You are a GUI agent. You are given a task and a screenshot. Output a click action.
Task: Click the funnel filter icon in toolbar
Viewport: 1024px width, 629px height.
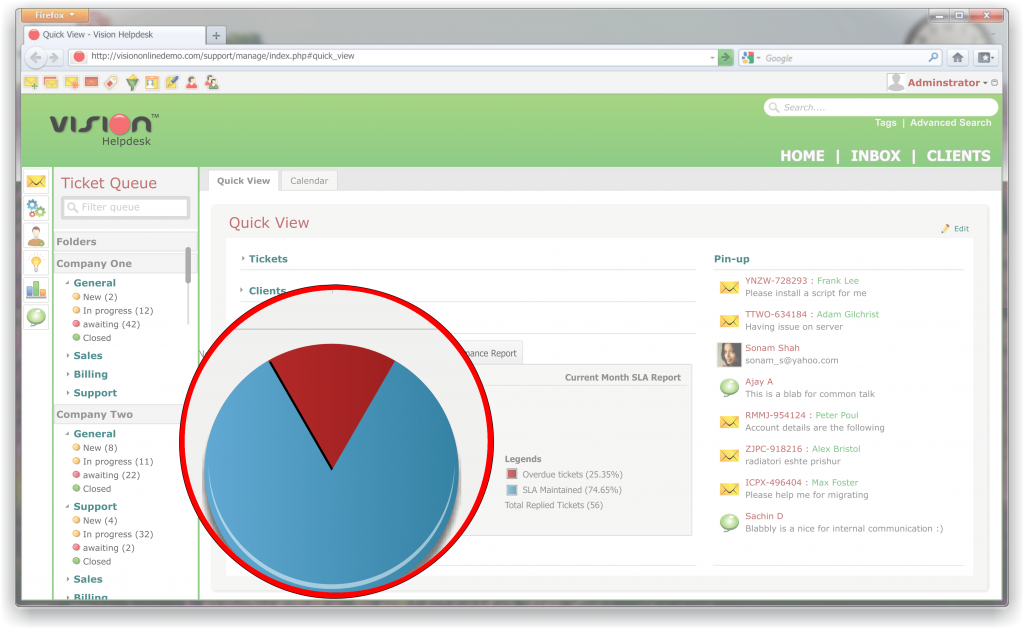[x=131, y=83]
